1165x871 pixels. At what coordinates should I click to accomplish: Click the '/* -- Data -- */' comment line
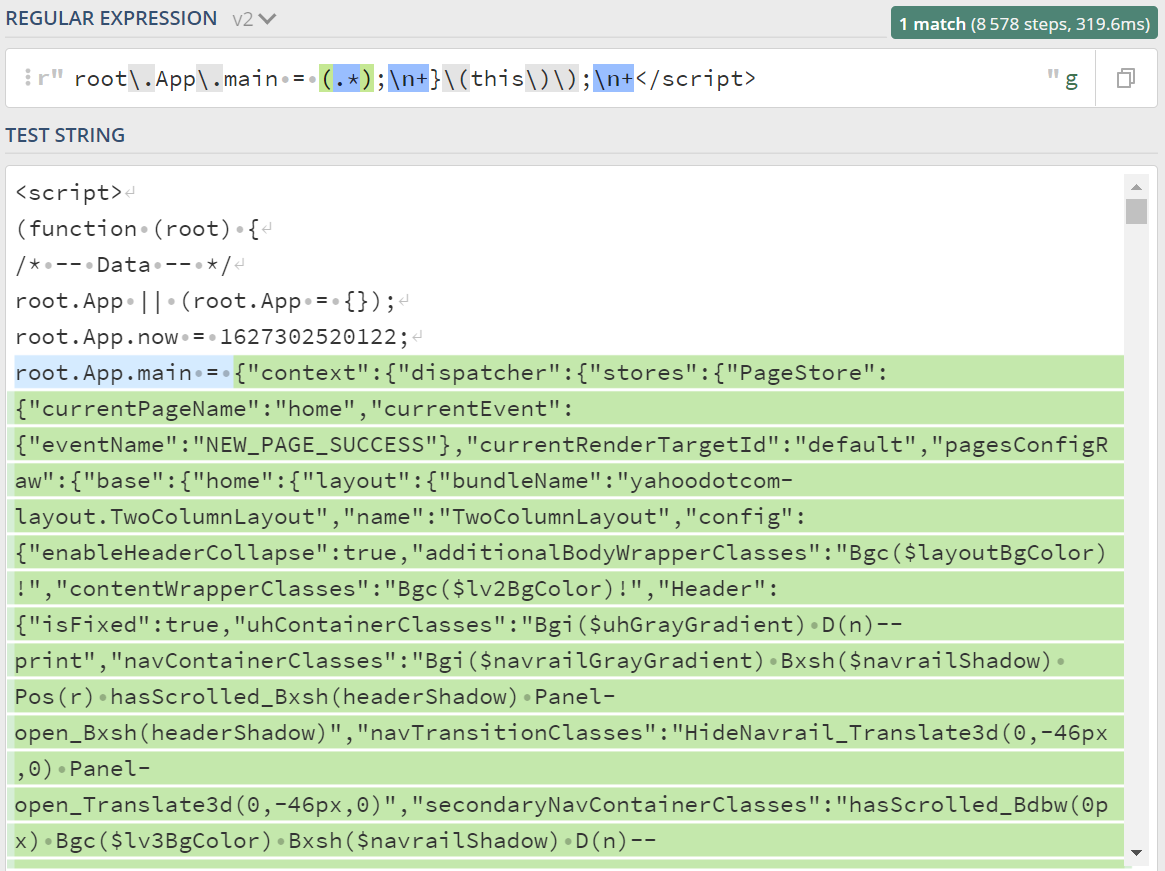click(x=123, y=265)
